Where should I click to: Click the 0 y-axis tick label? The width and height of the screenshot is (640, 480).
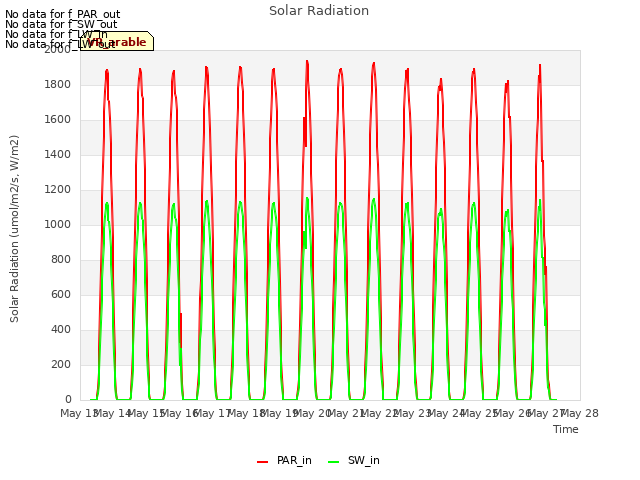pyautogui.click(x=68, y=400)
